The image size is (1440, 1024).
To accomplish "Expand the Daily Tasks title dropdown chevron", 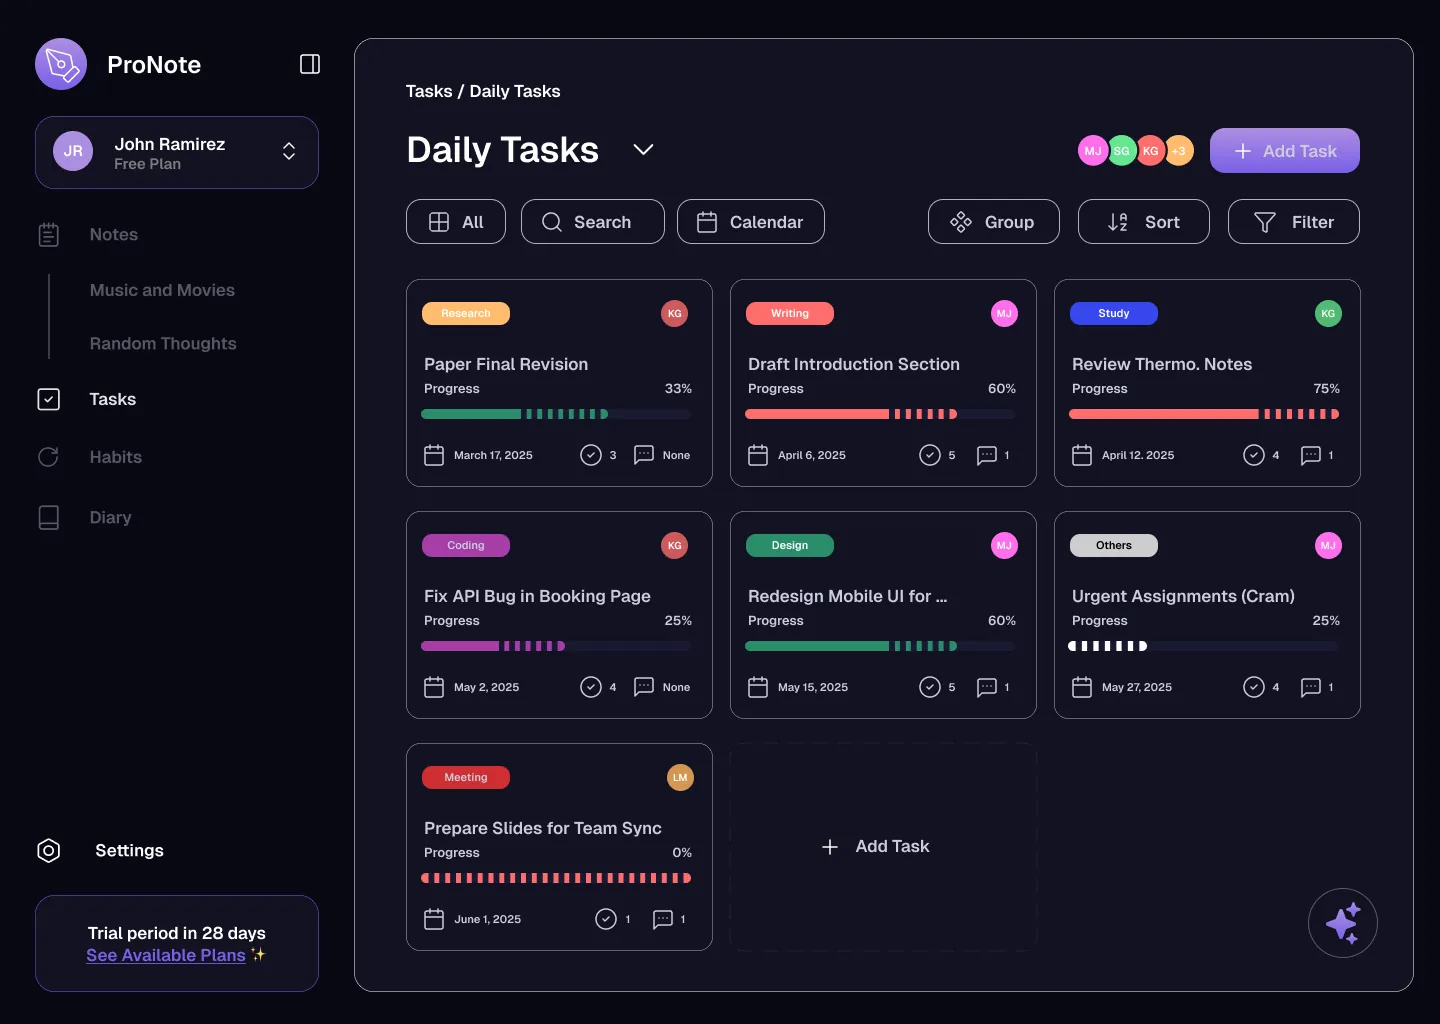I will 643,149.
